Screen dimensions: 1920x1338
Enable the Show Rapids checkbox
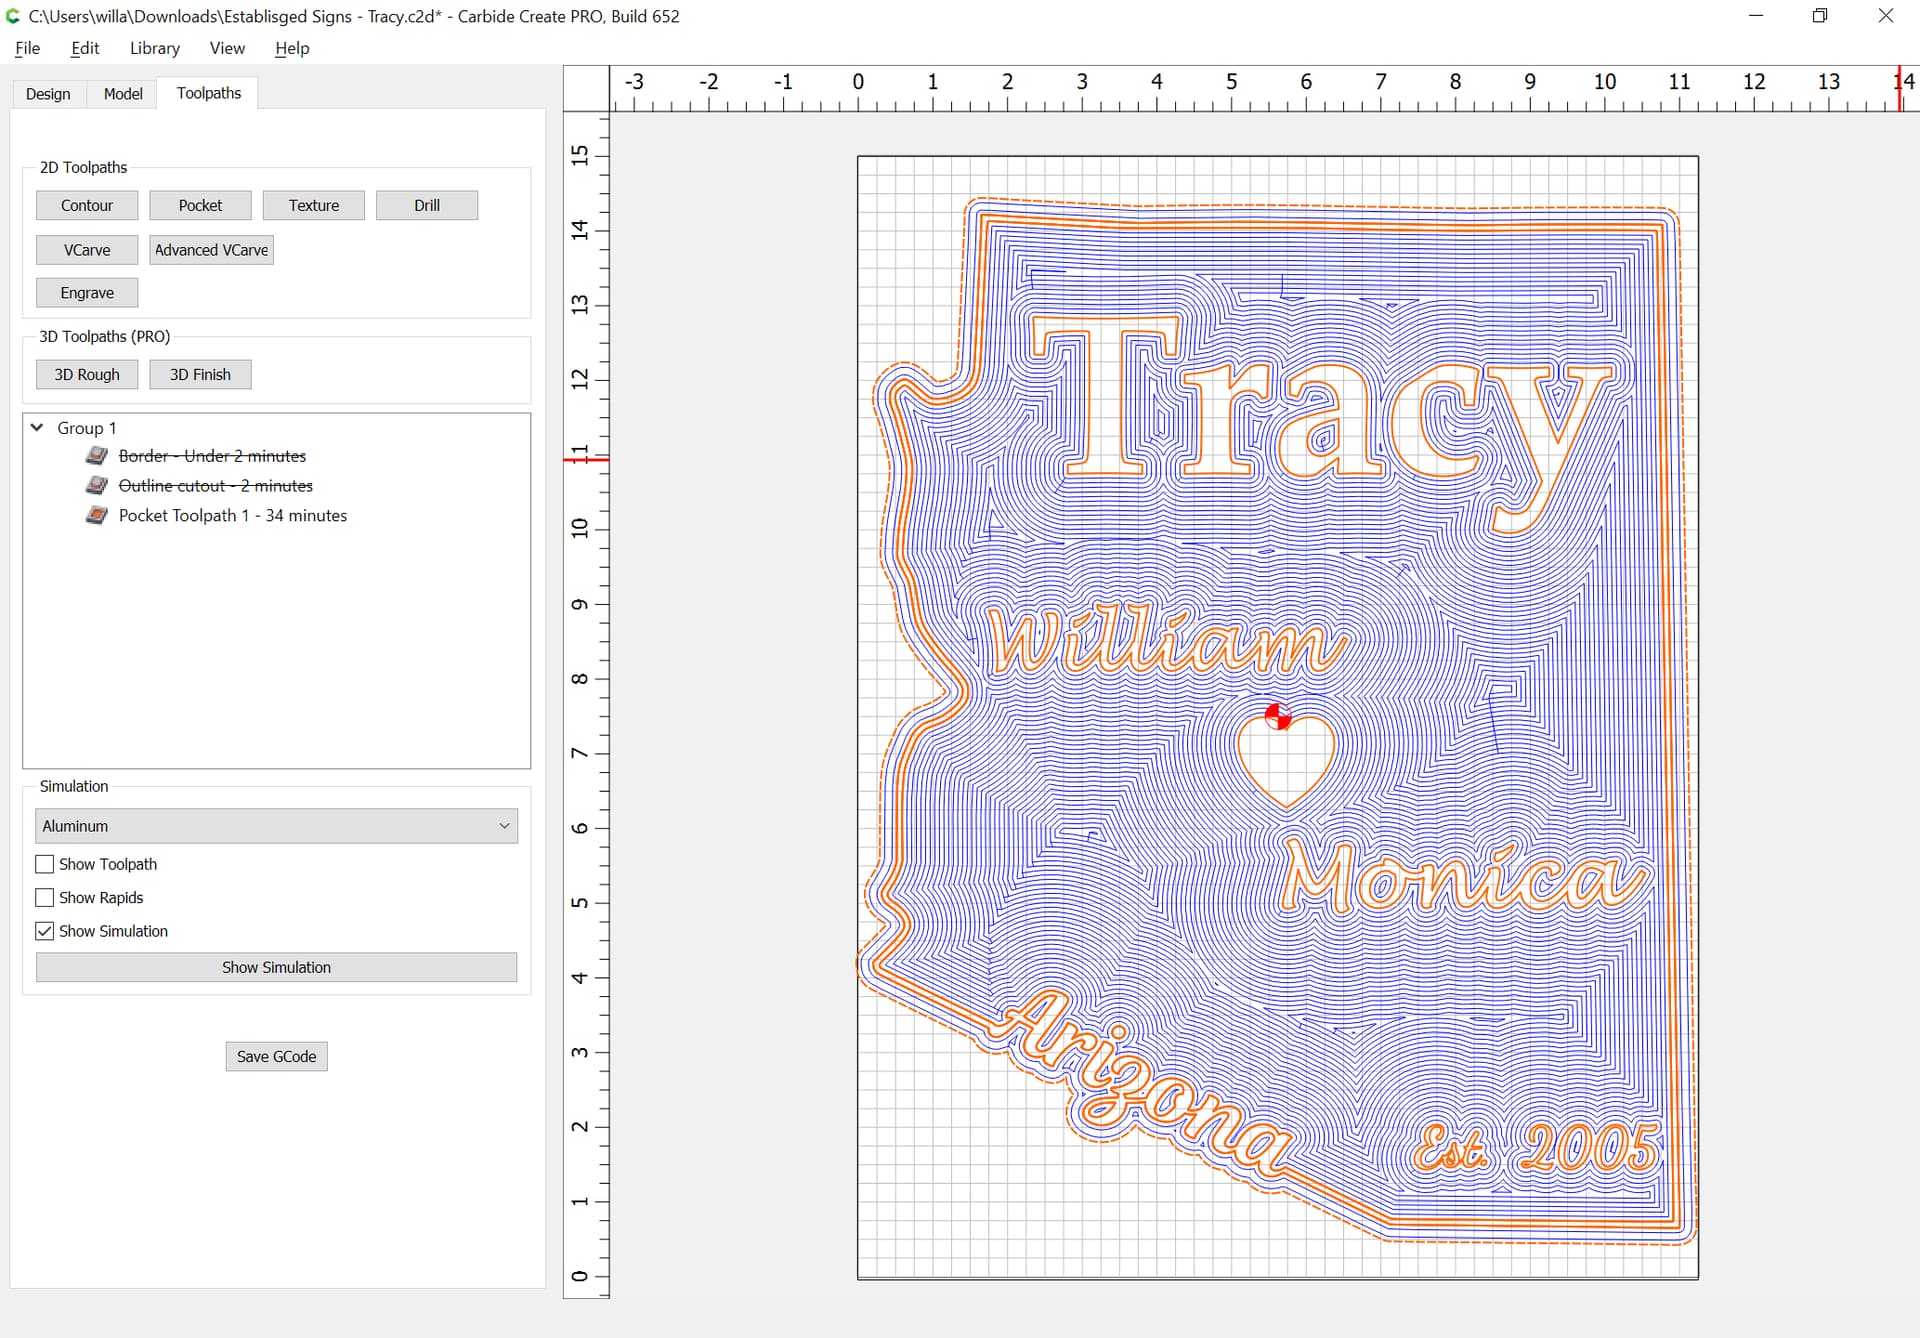tap(45, 898)
